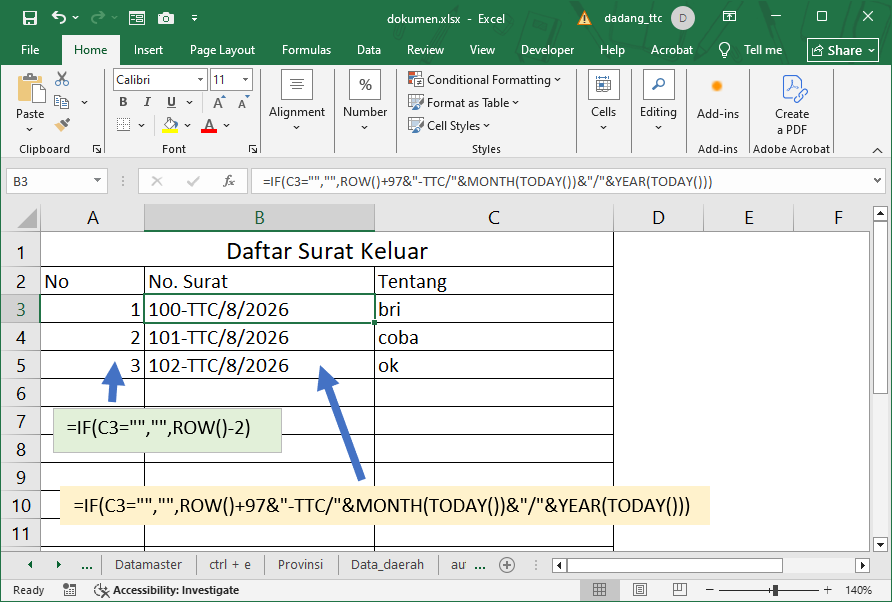Screen dimensions: 892x602
Task: Click the Select All corner triangle
Action: (25, 218)
